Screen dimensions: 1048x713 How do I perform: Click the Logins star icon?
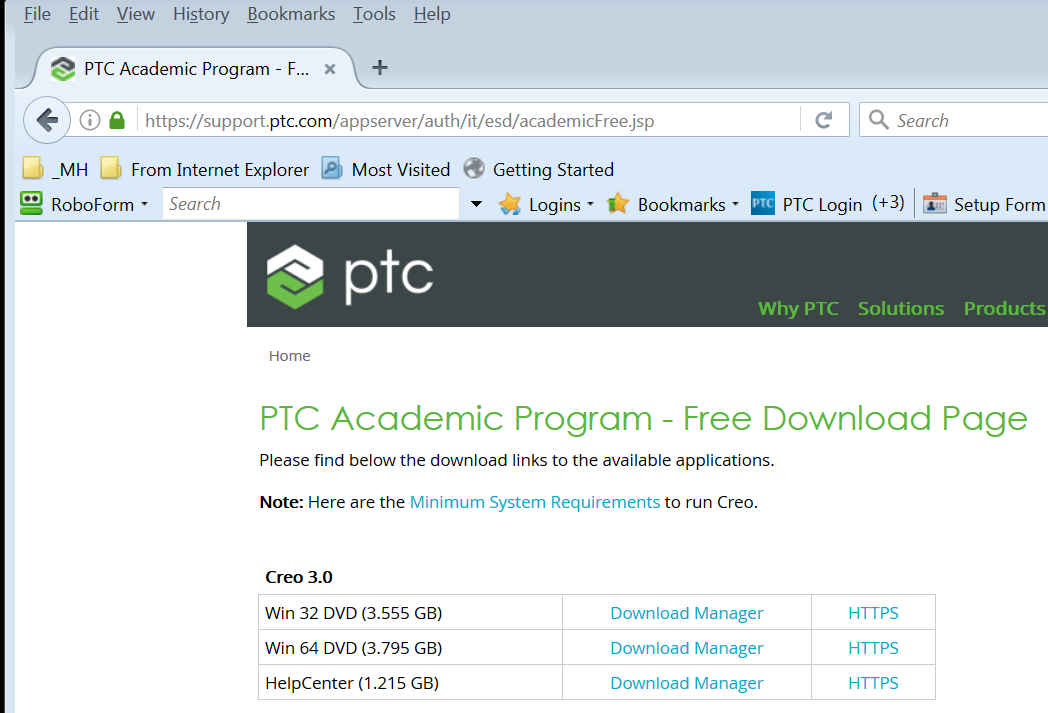(510, 204)
